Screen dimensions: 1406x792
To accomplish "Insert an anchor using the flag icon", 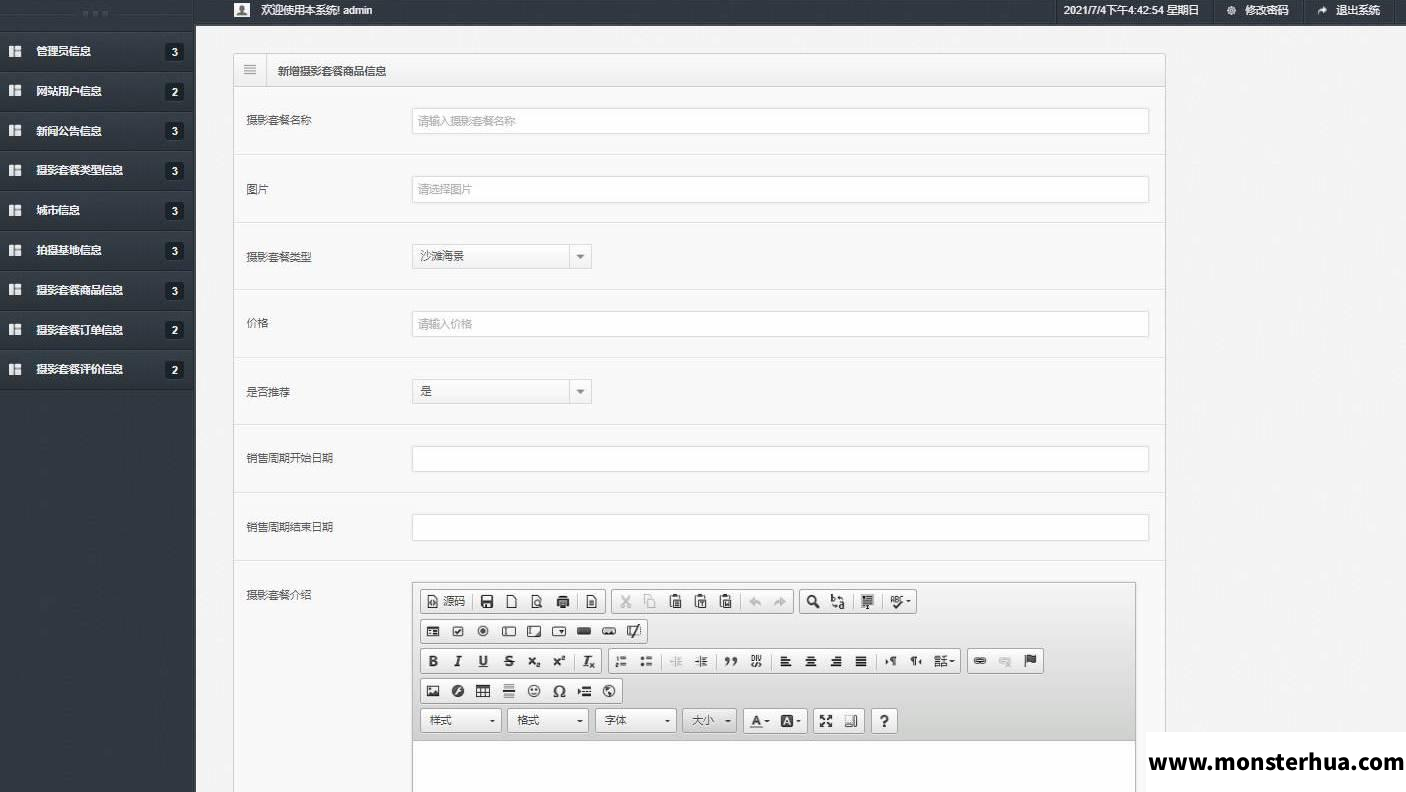I will tap(1030, 661).
